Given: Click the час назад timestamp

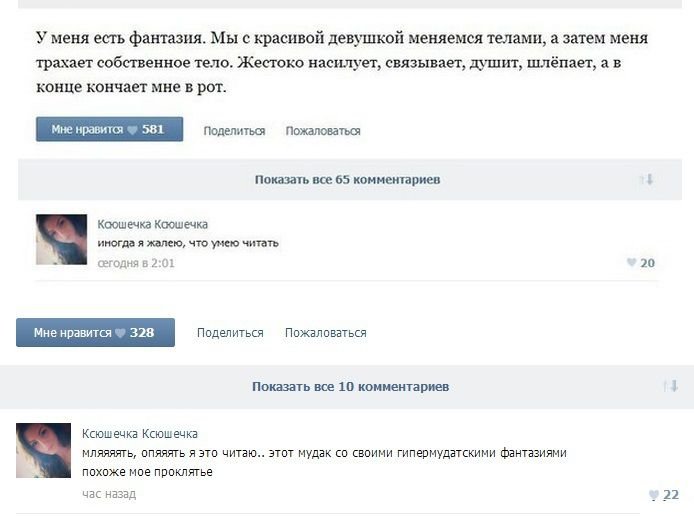Looking at the screenshot, I should pyautogui.click(x=109, y=494).
